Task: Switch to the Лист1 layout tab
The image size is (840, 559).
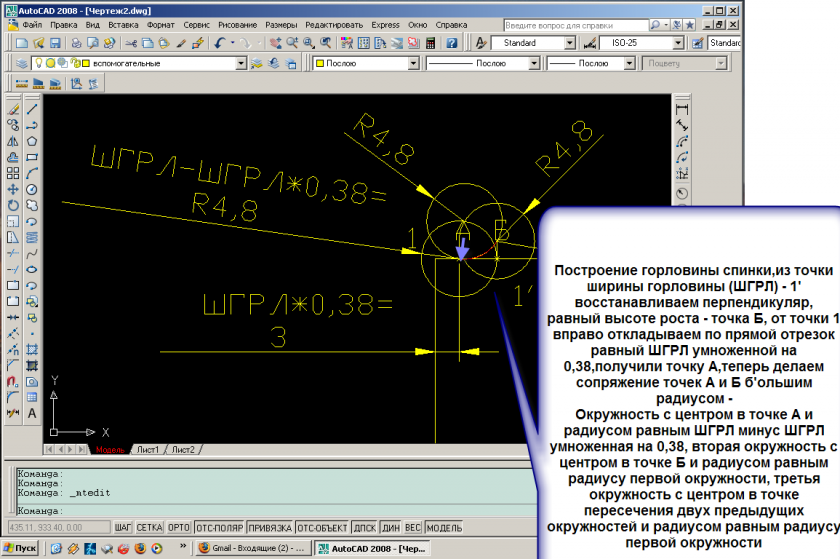Action: point(149,450)
